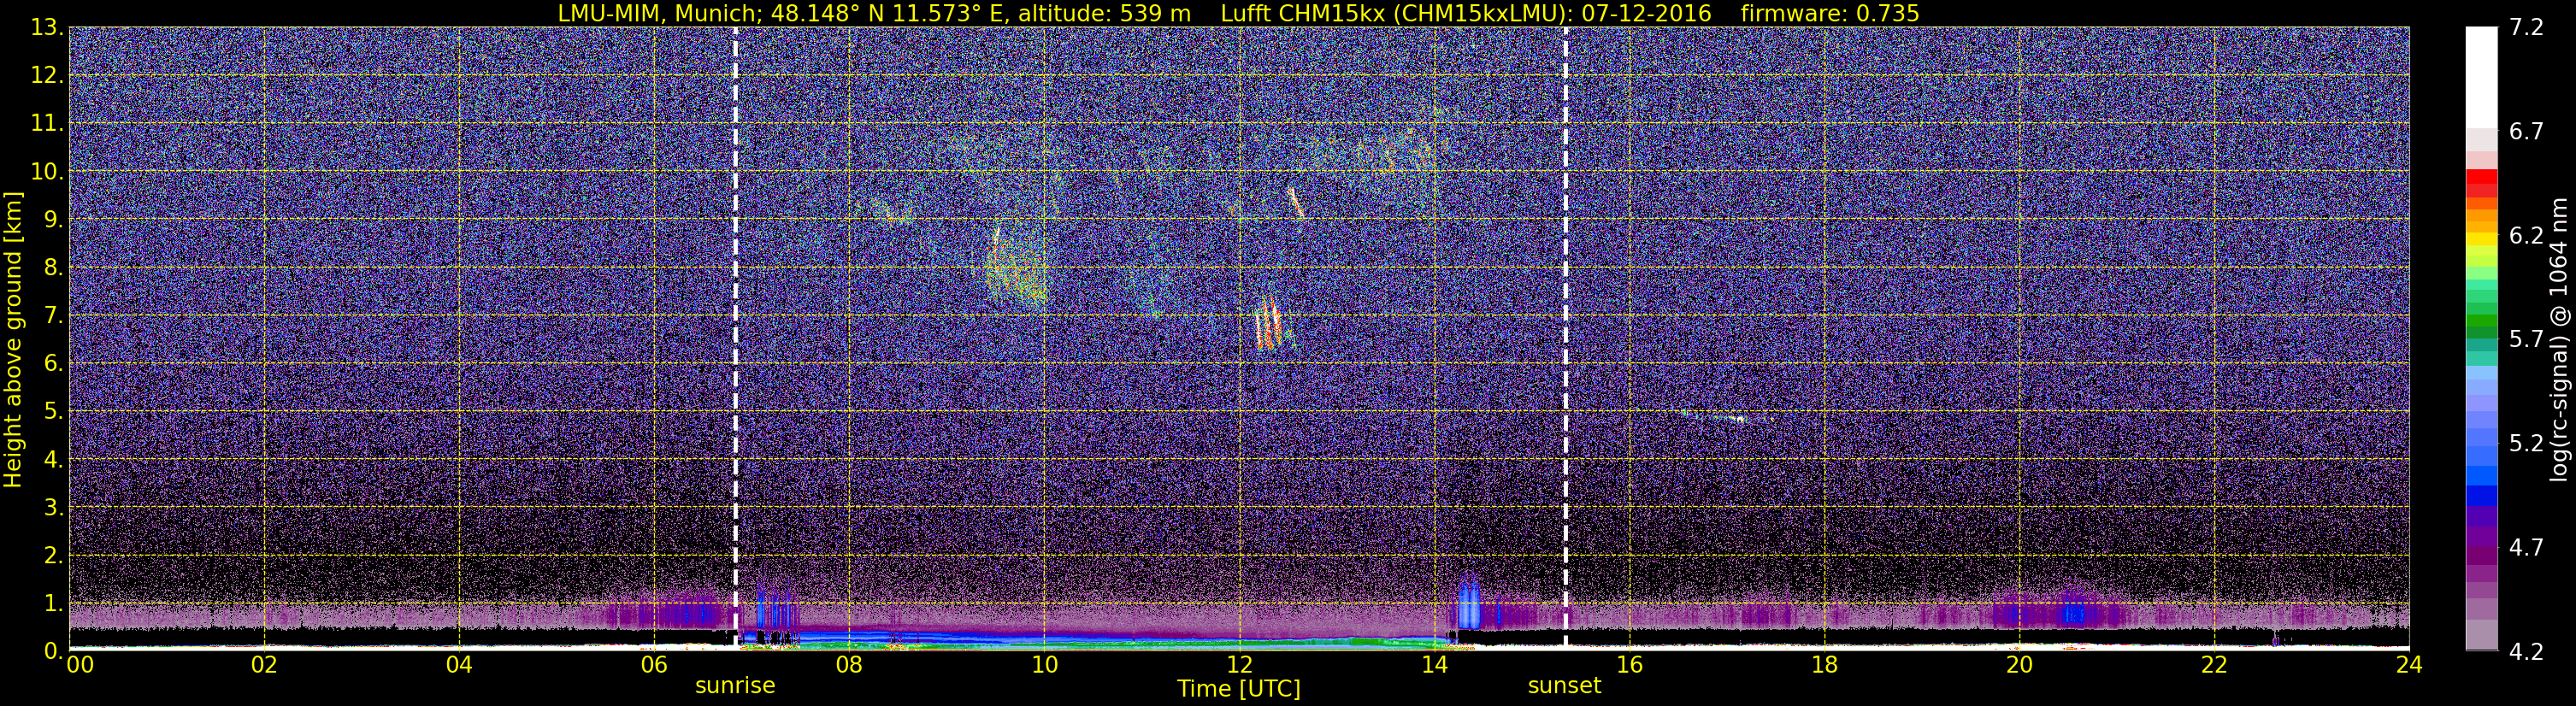The image size is (2576, 706).
Task: Click height axis tick '7.'
Action: 53,316
